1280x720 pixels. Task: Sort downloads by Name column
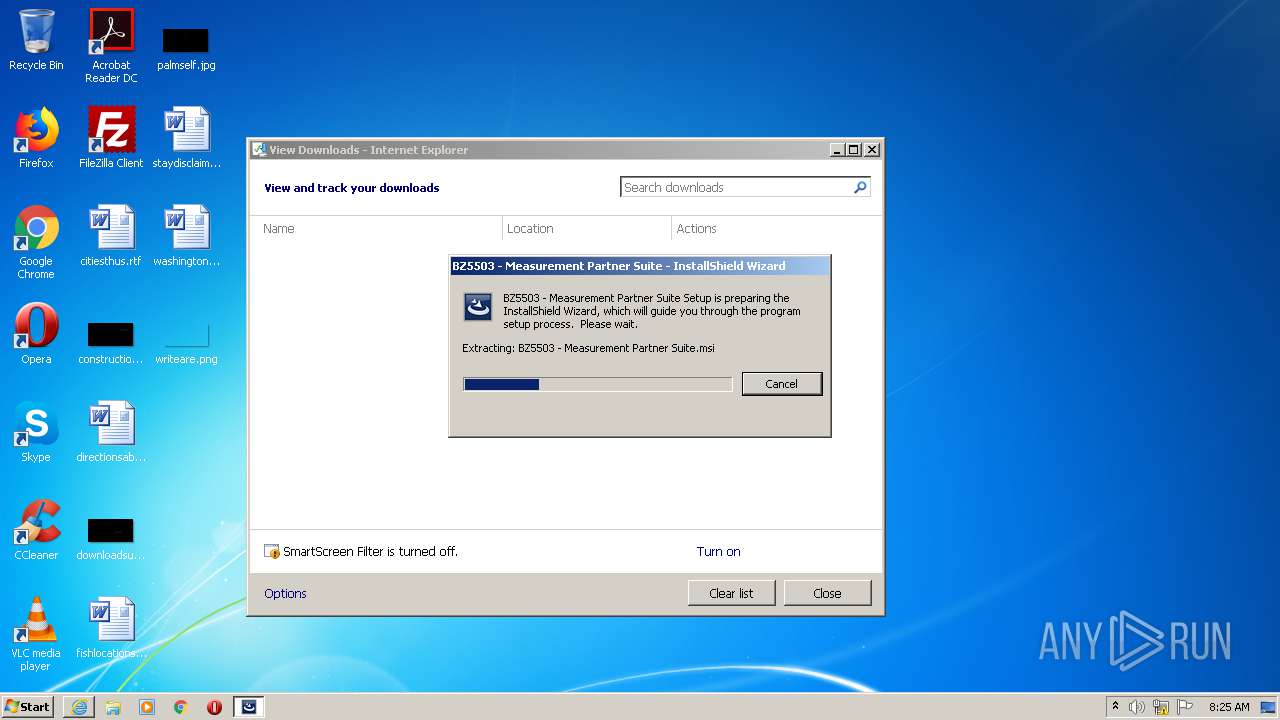click(x=376, y=228)
